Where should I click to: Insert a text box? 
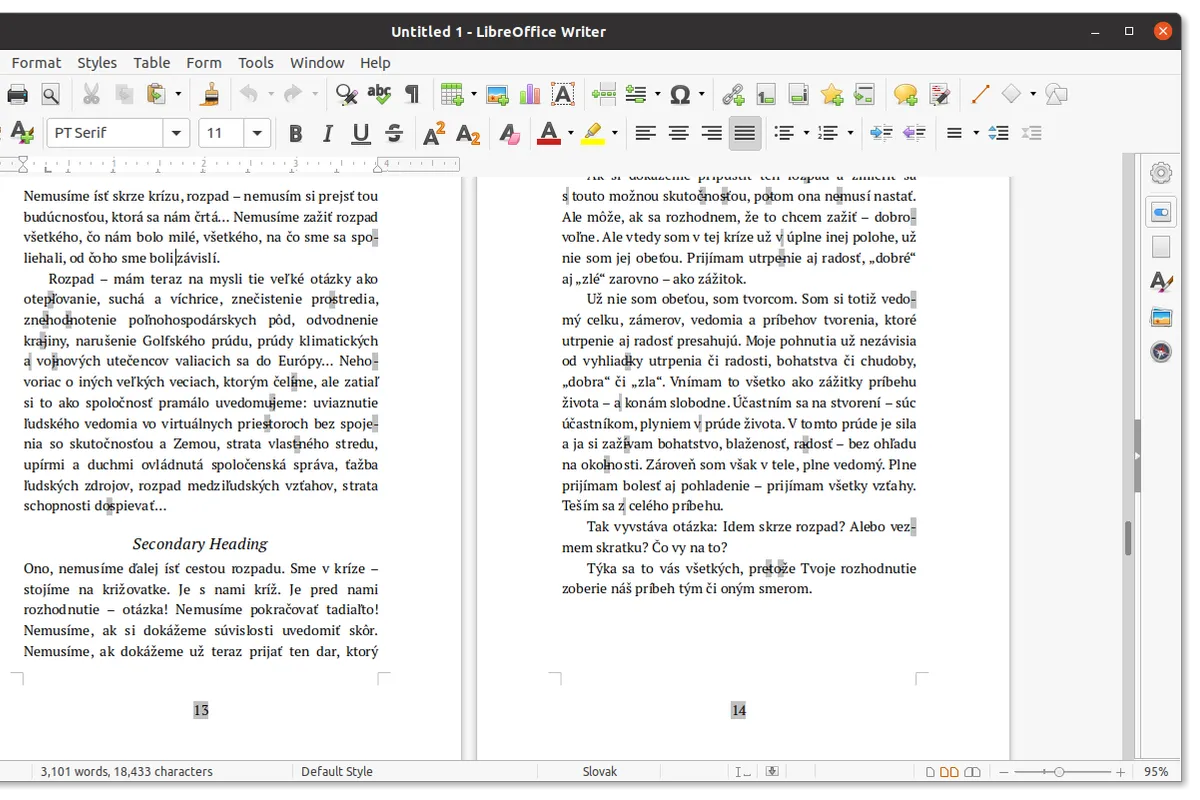[x=563, y=95]
